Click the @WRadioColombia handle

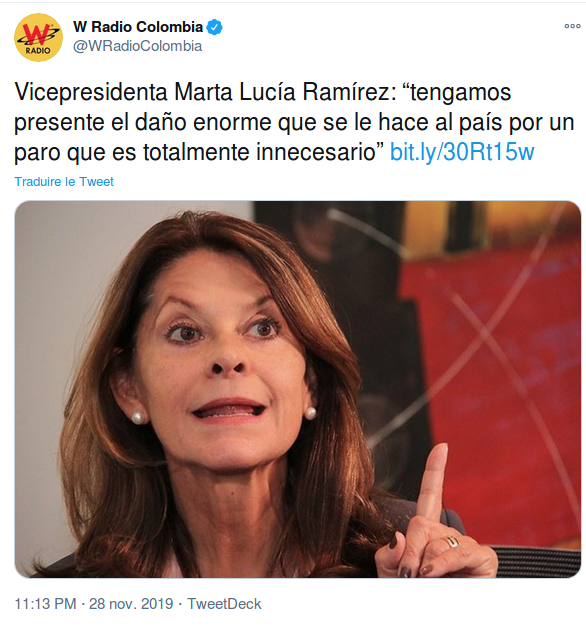point(137,46)
